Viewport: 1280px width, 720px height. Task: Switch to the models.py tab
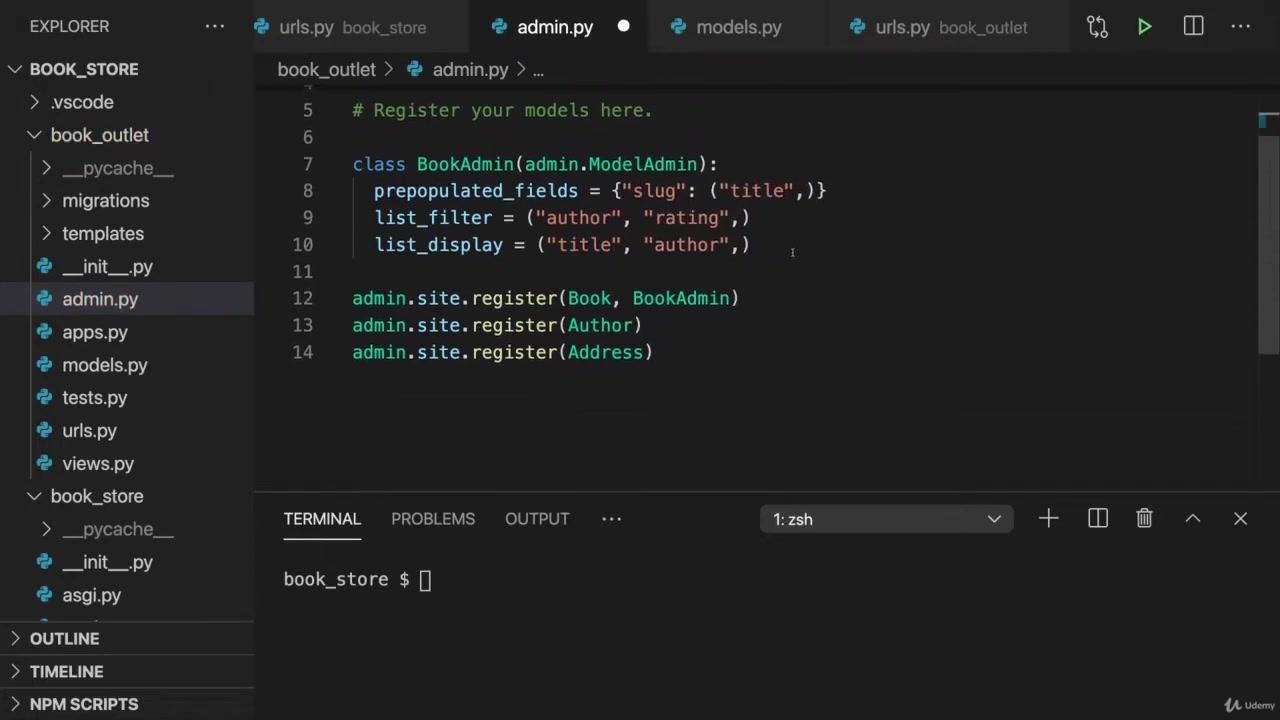coord(738,27)
